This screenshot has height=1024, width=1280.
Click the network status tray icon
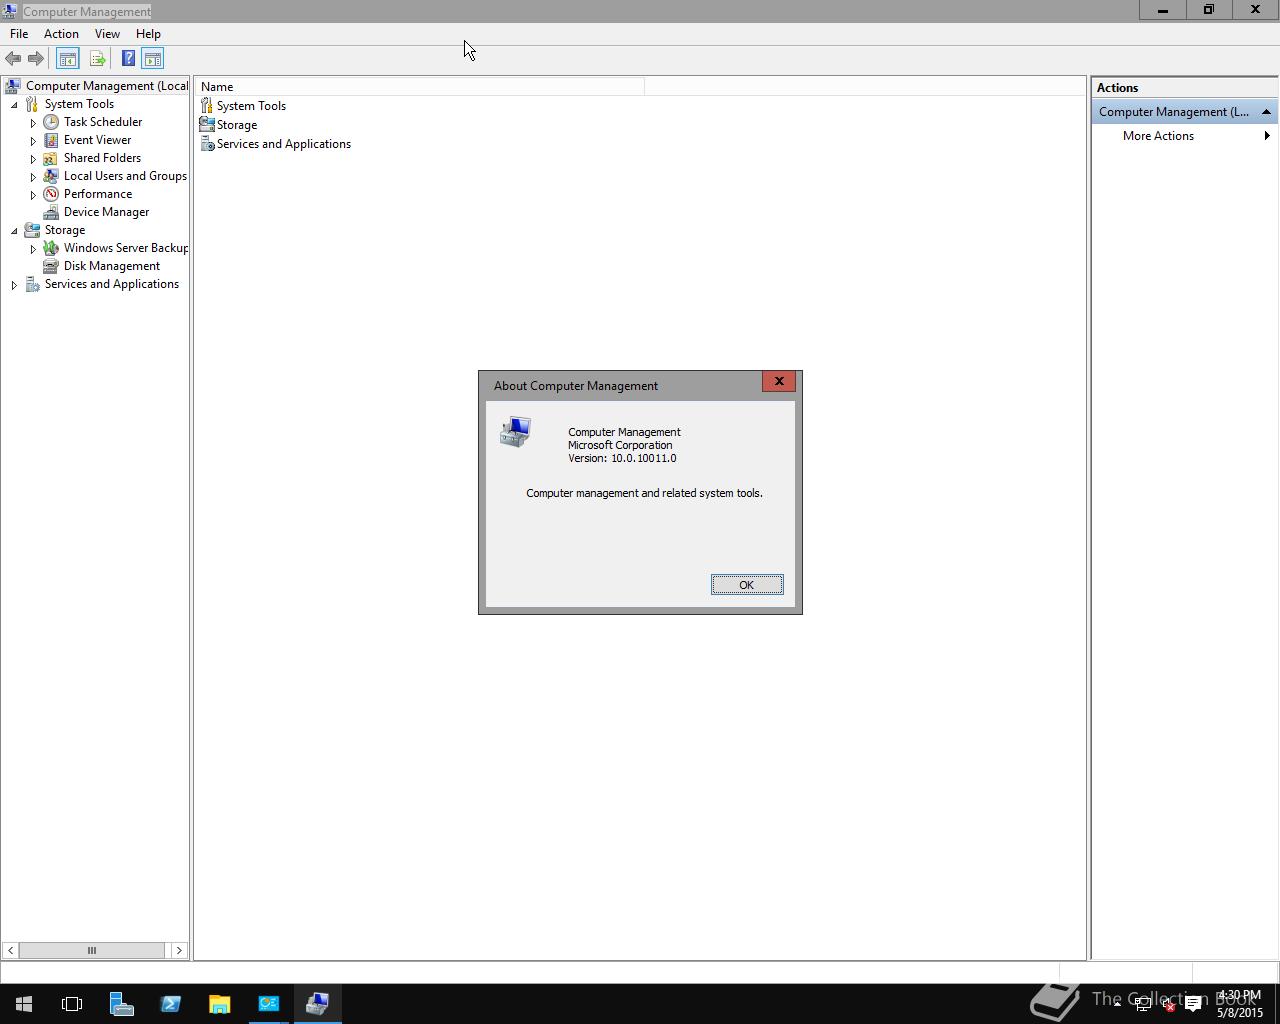click(x=1143, y=1005)
